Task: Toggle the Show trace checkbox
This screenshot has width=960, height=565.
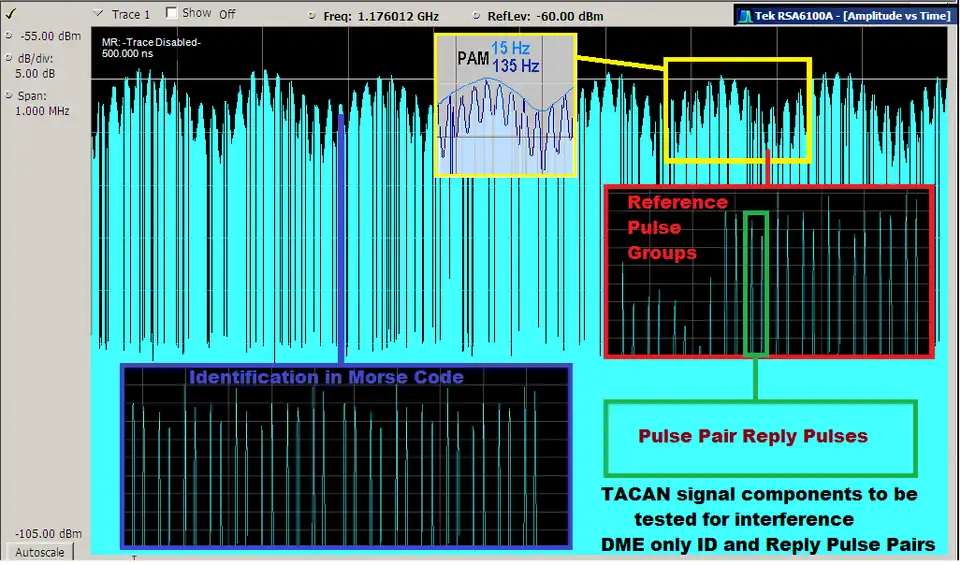Action: pyautogui.click(x=172, y=13)
